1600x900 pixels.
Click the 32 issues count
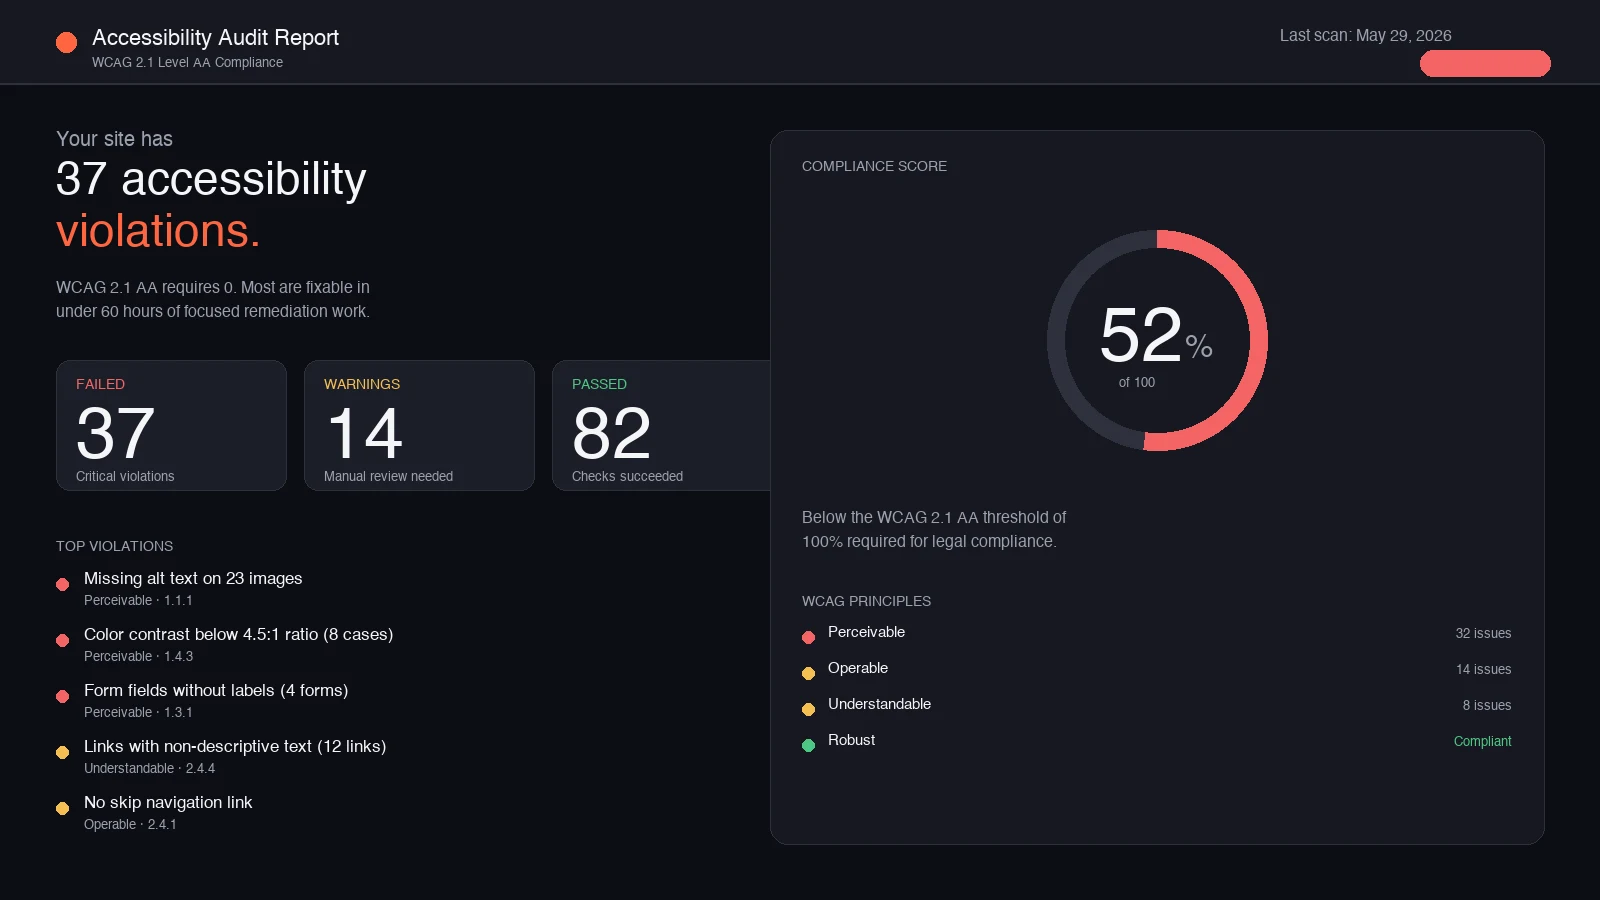[x=1483, y=633]
